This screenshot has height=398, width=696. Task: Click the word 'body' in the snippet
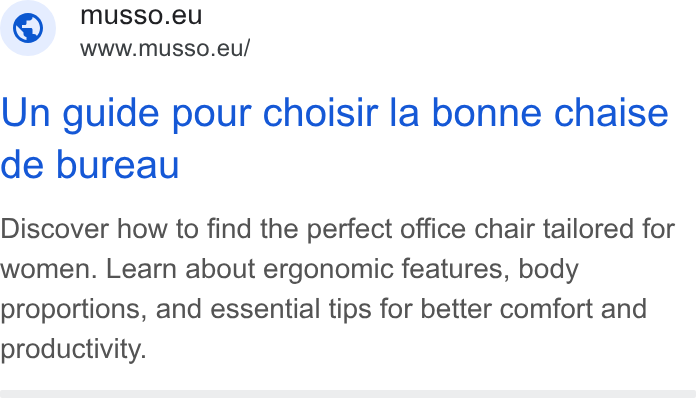548,270
